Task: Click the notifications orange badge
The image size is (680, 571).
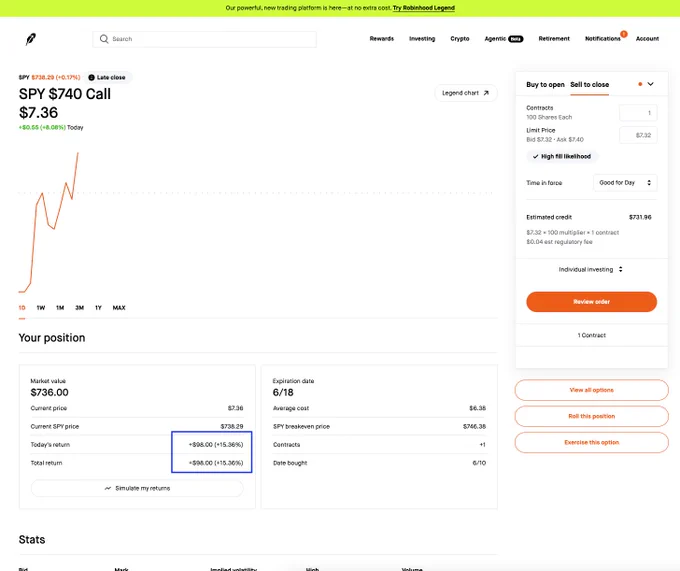Action: coord(624,34)
